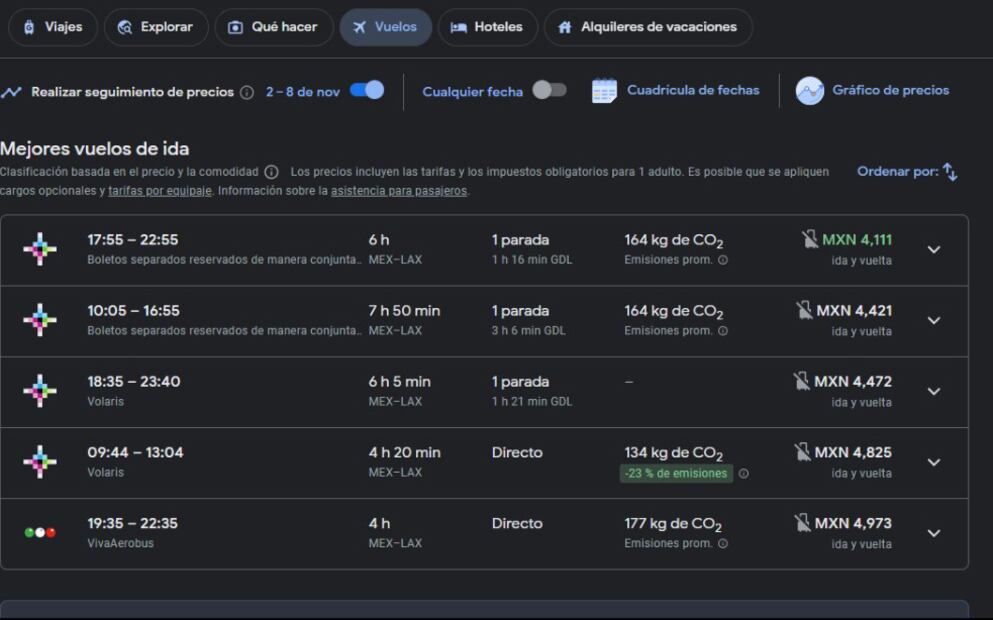Open the Gráfico de precios chart icon
This screenshot has width=993, height=620.
coord(809,91)
